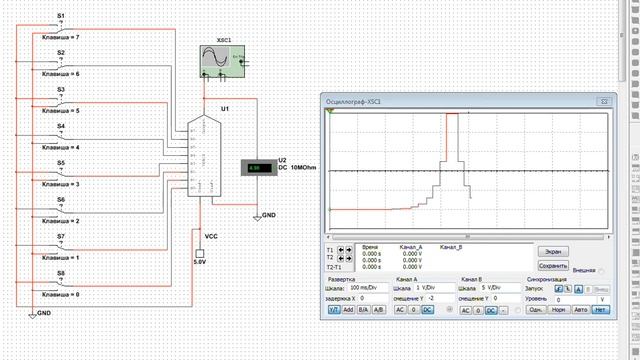Screen dimensions: 640x360
Task: Click the Channel B minus invert button
Action: (504, 311)
